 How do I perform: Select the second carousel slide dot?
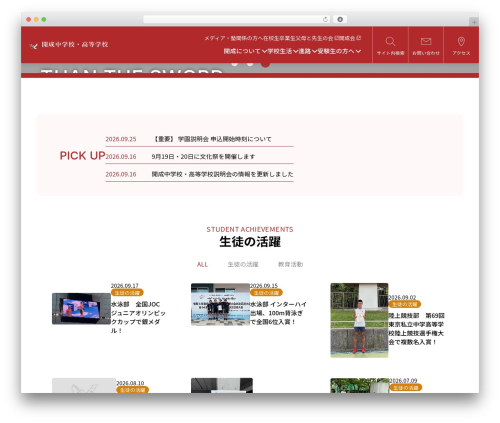[250, 63]
